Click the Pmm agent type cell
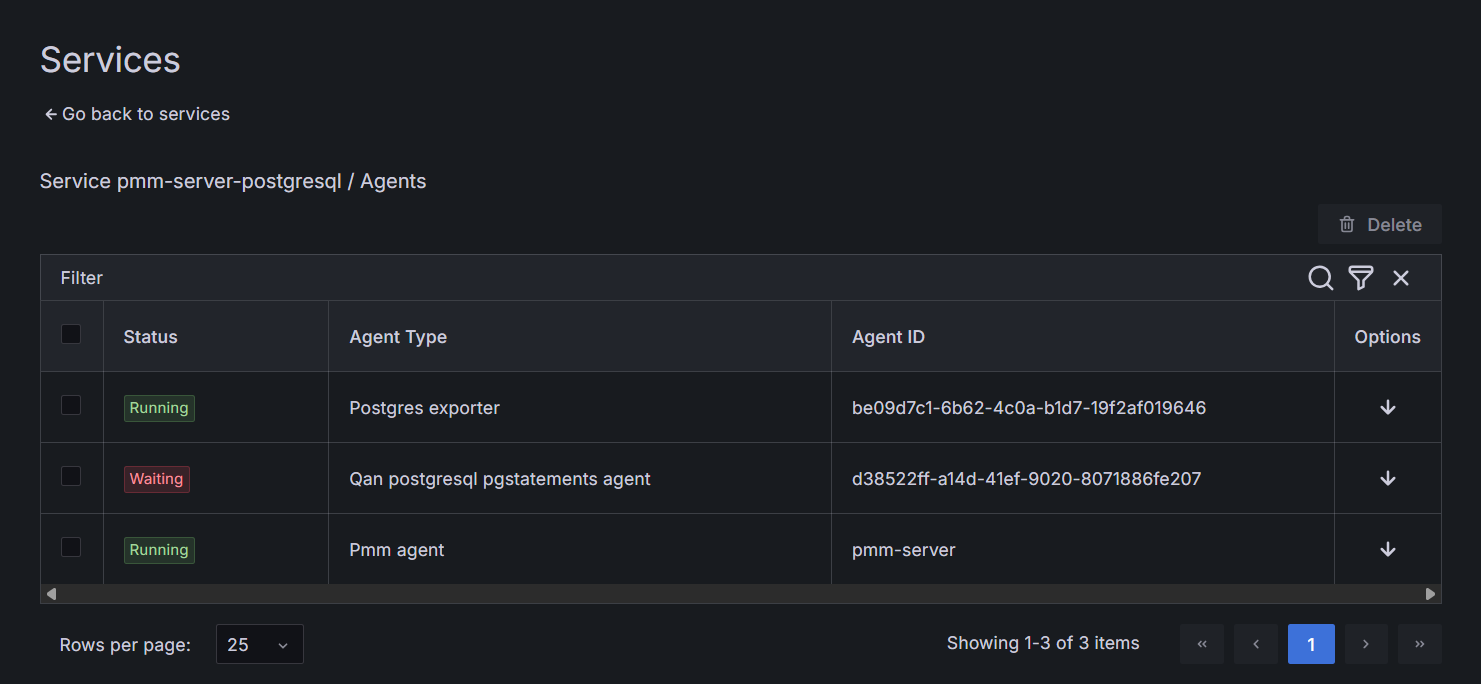The width and height of the screenshot is (1481, 684). click(580, 550)
